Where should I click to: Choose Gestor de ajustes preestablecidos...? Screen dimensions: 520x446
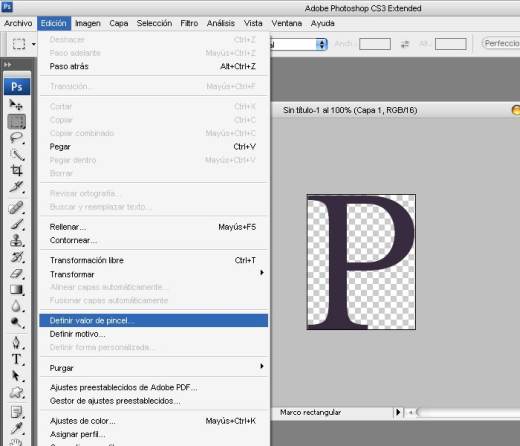point(153,401)
